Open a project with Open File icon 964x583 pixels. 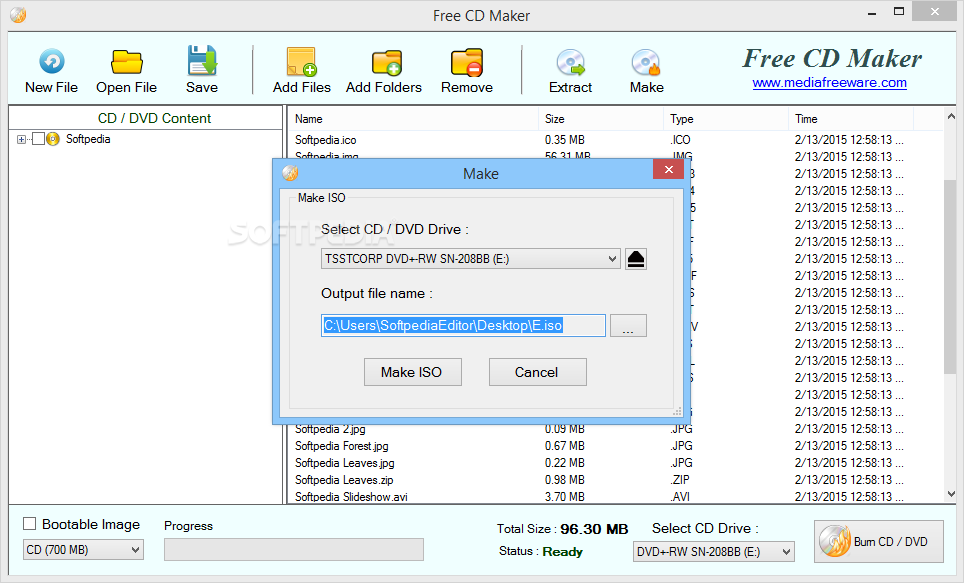pos(127,61)
